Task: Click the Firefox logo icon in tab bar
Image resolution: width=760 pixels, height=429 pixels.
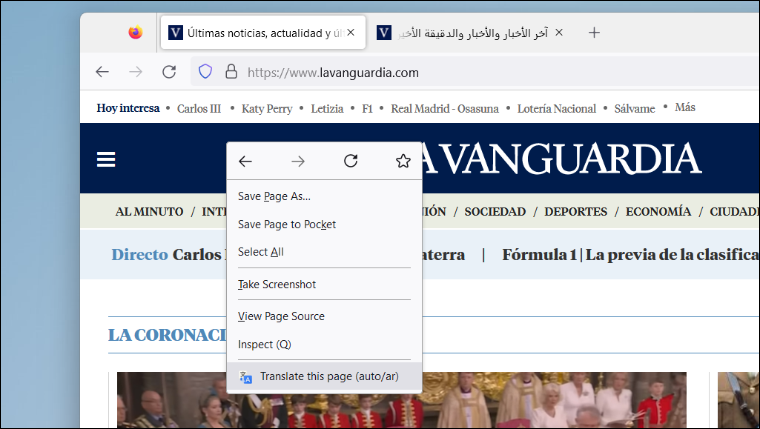Action: coord(136,32)
